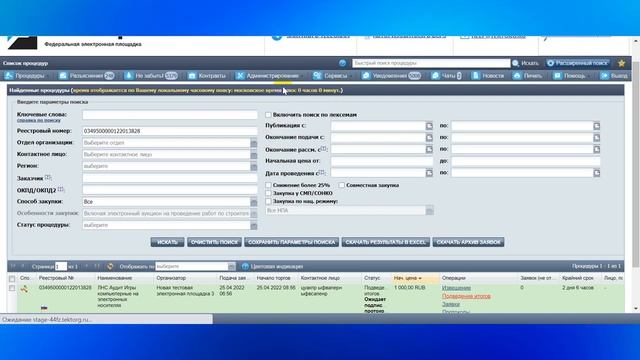
Task: Open calendar for Дата проведения с date
Action: (x=429, y=173)
